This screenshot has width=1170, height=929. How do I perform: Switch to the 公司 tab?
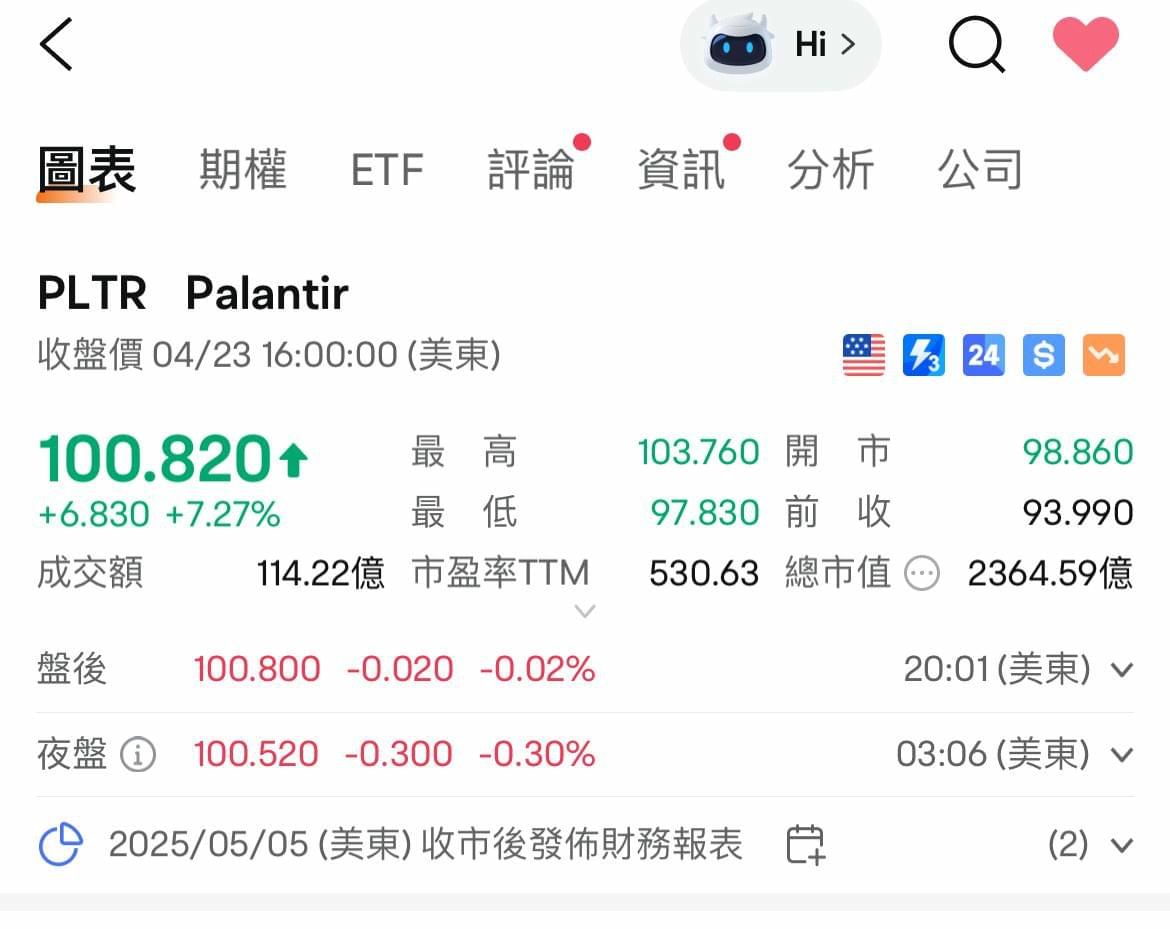pos(980,170)
